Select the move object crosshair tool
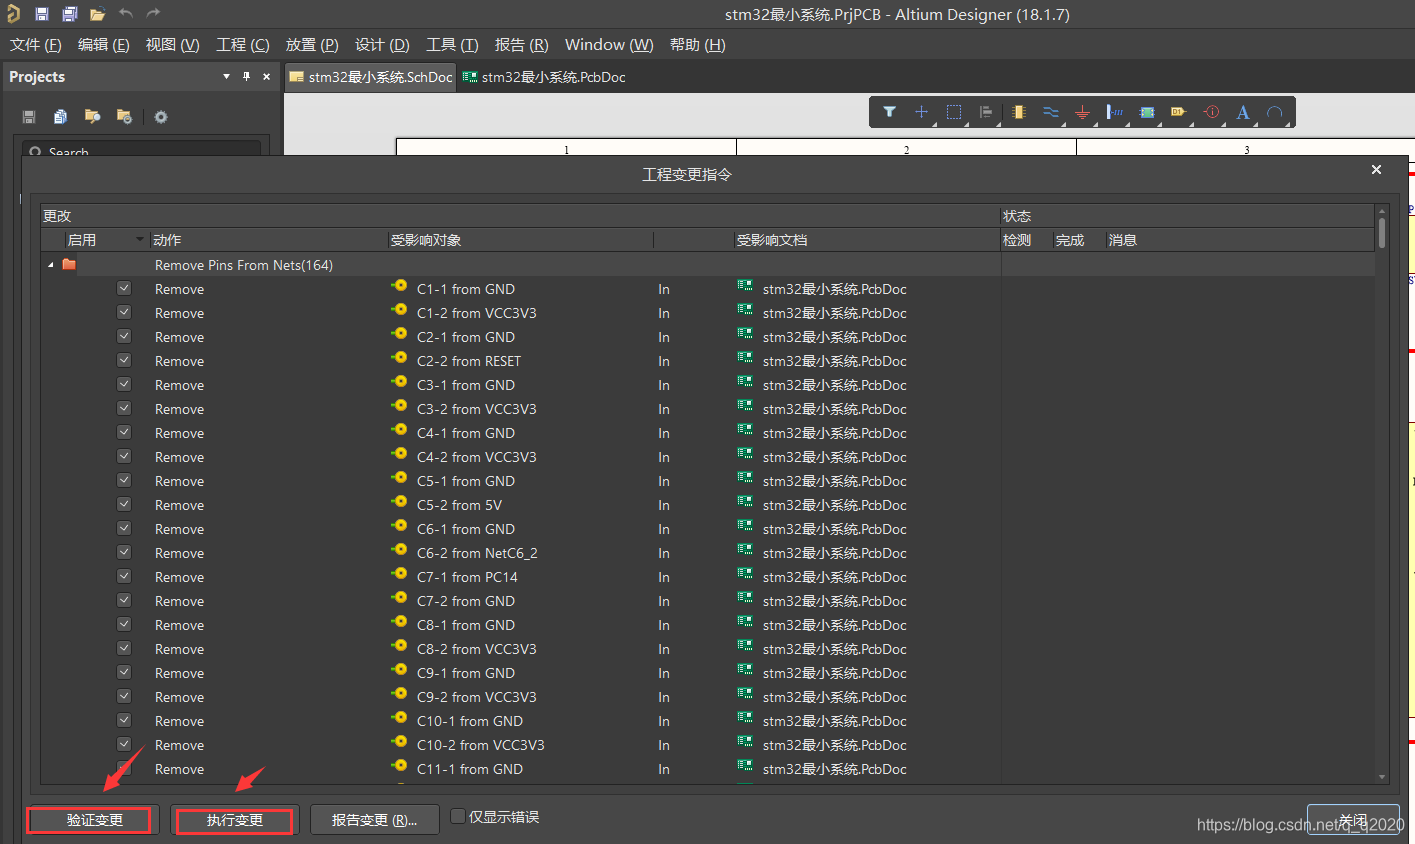This screenshot has width=1415, height=844. (x=921, y=112)
